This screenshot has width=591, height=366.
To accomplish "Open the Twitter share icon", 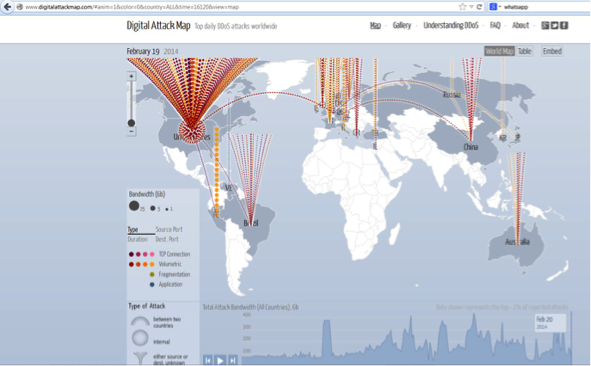I will [x=554, y=25].
